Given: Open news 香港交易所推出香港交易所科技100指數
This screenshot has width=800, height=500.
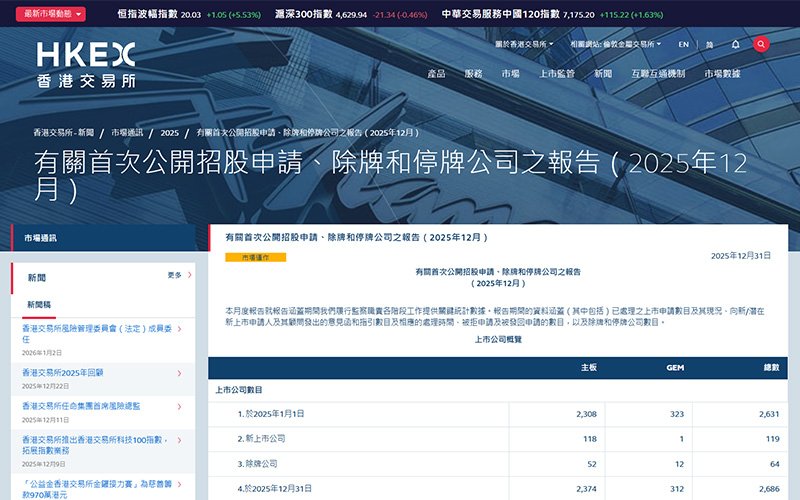Looking at the screenshot, I should click(94, 445).
